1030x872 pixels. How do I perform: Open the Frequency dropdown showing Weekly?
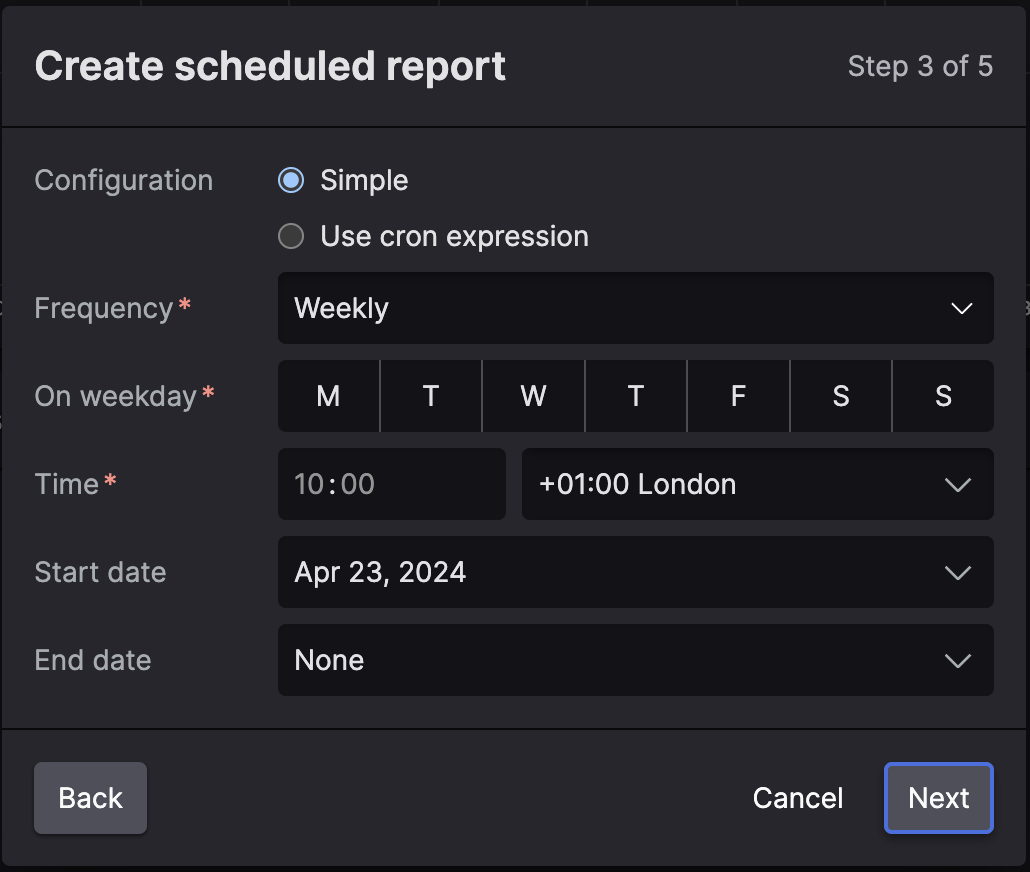click(620, 308)
